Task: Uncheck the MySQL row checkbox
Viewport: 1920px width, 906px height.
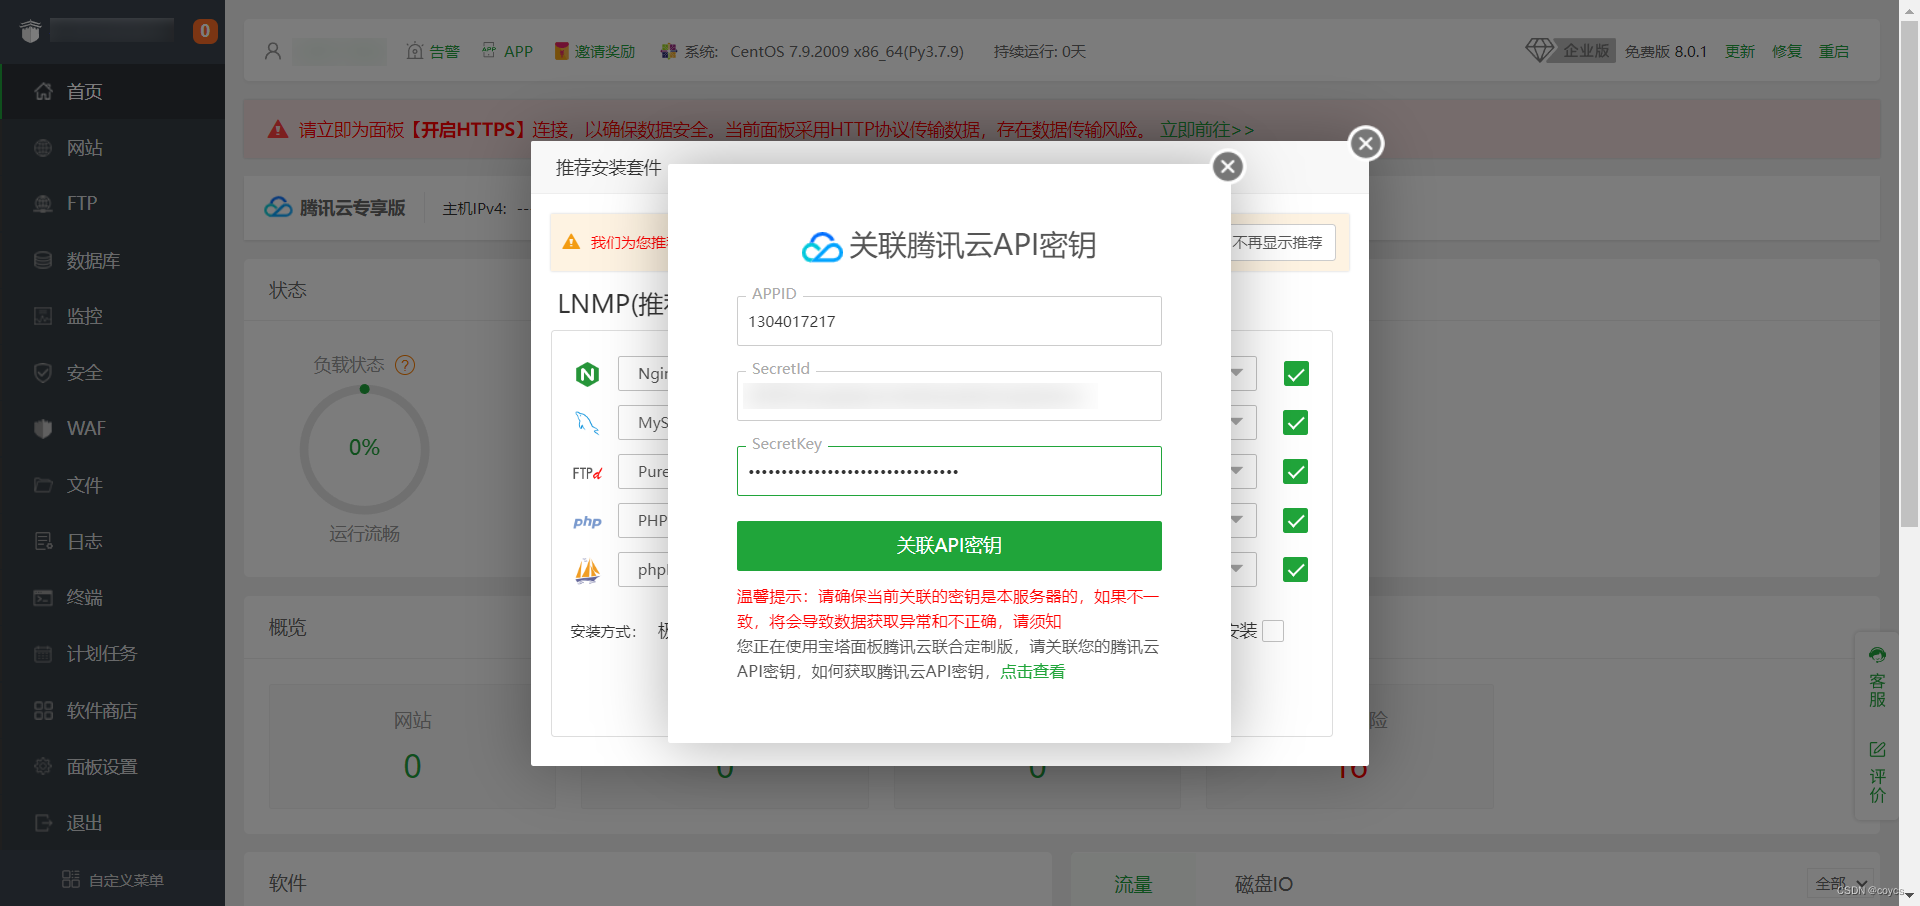Action: (1296, 423)
